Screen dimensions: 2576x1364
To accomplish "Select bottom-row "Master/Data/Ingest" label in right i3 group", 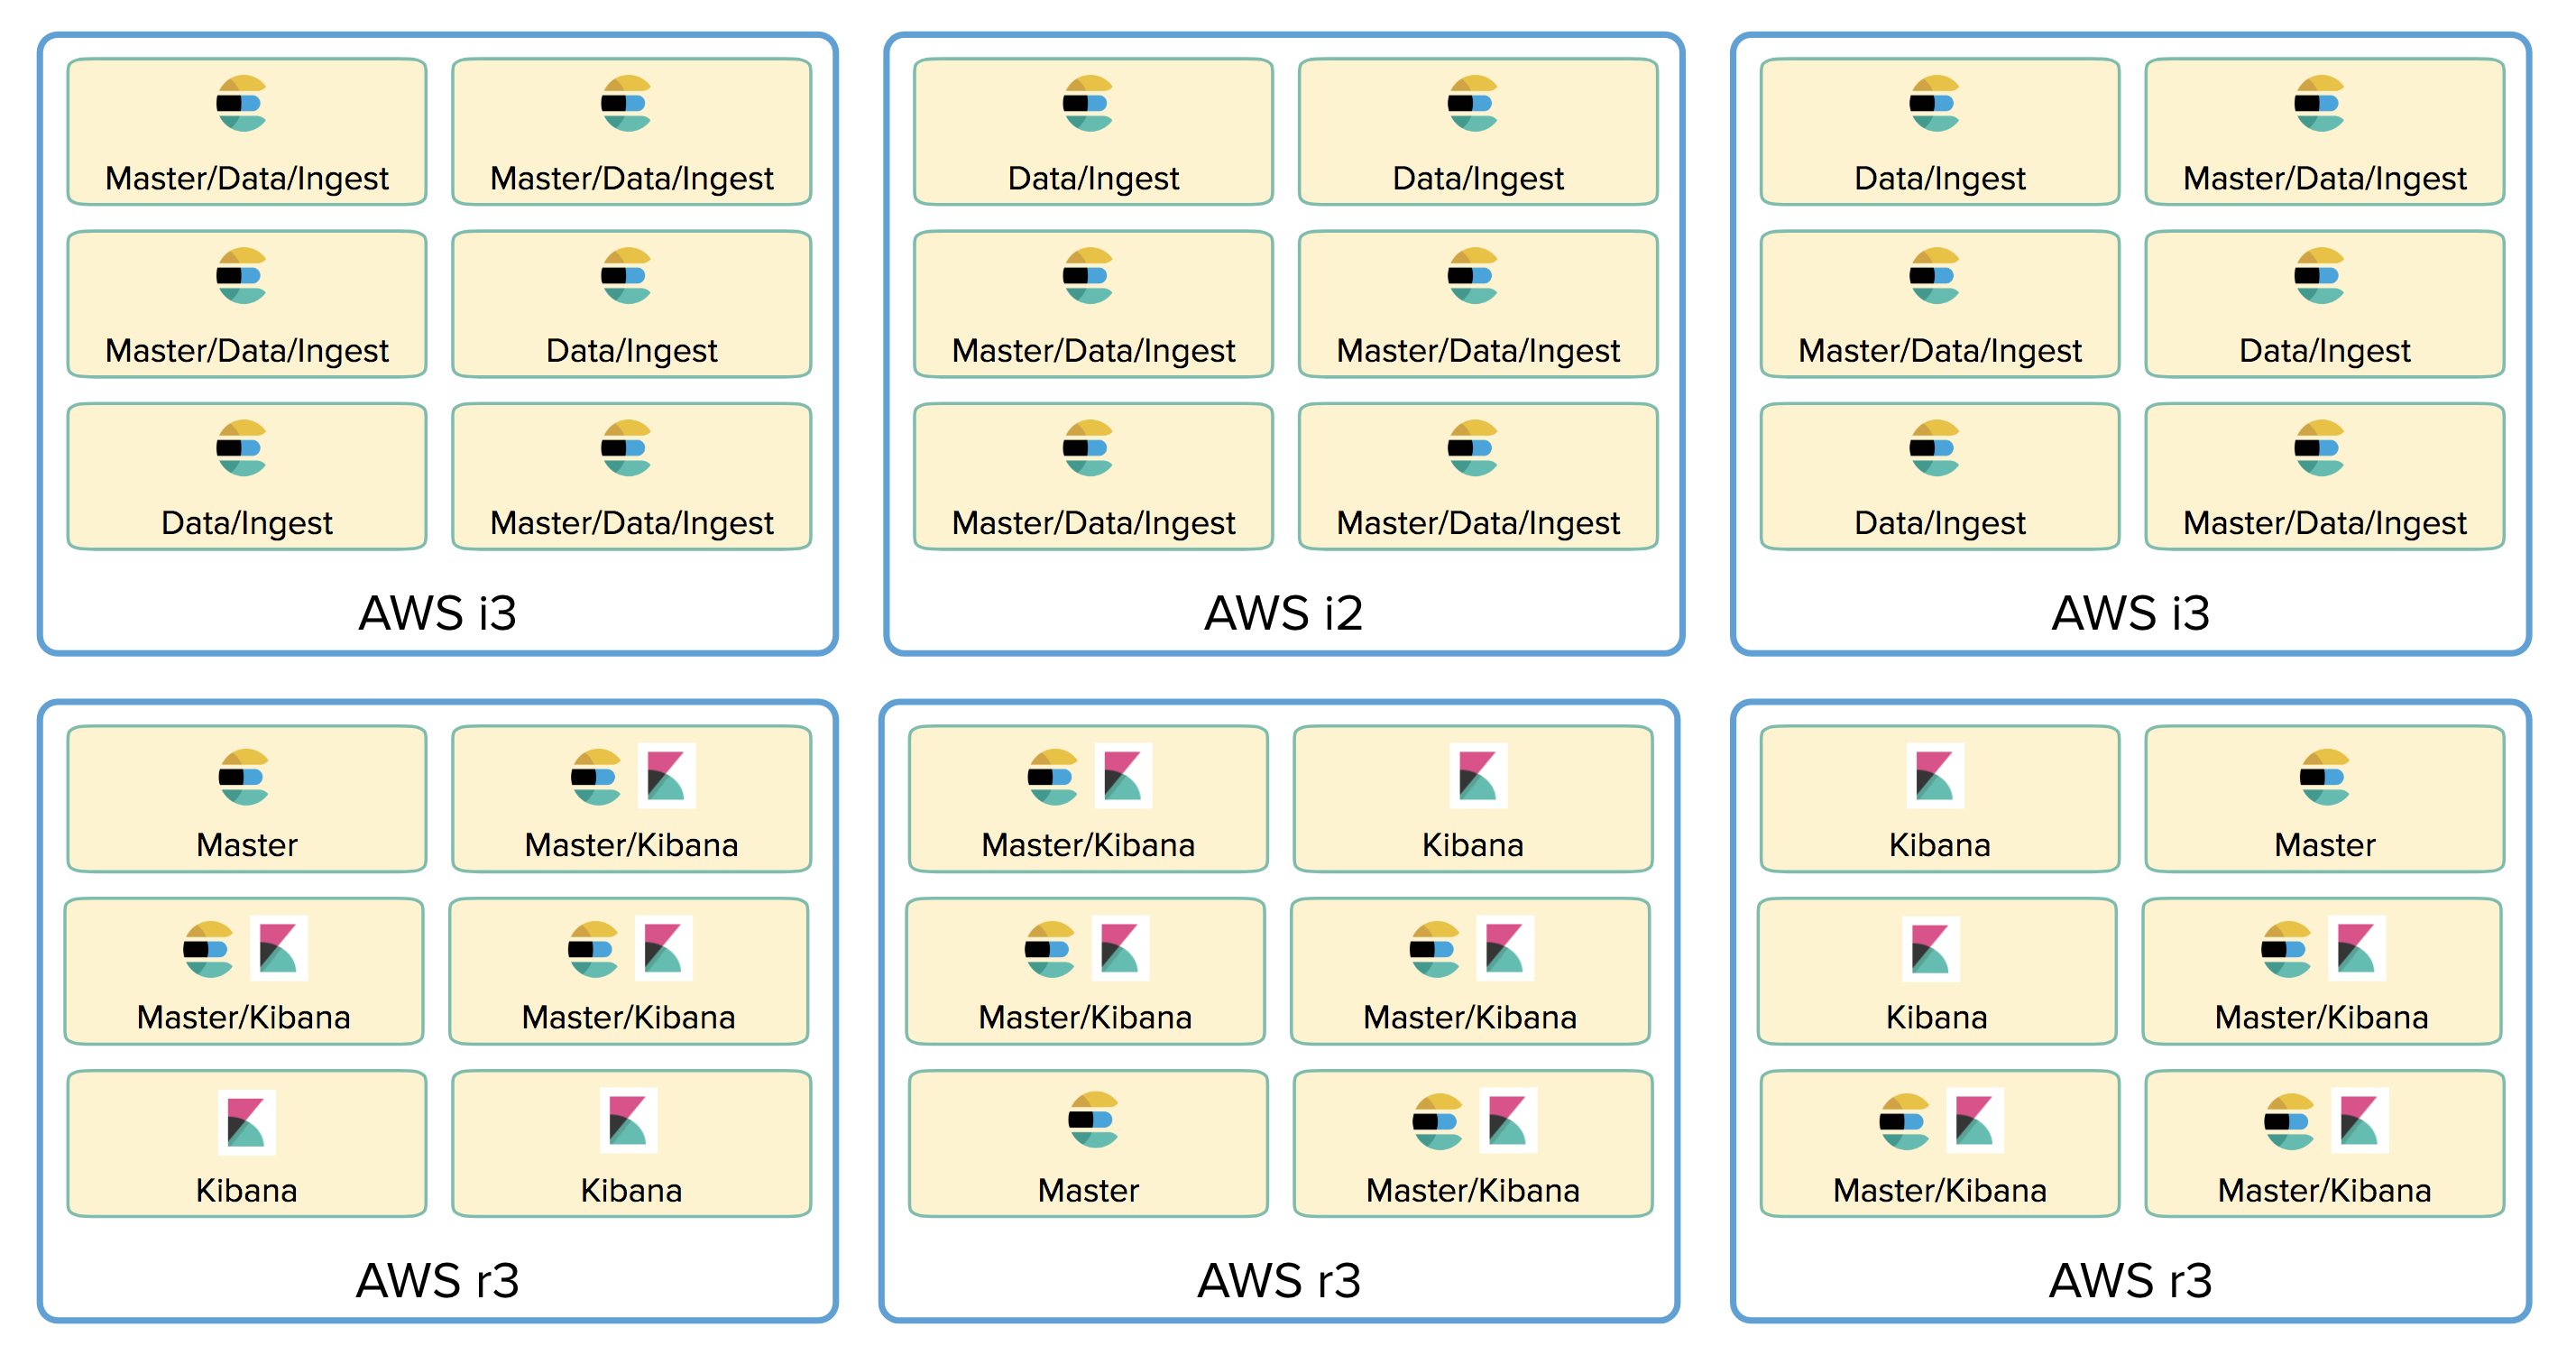I will 2325,522.
